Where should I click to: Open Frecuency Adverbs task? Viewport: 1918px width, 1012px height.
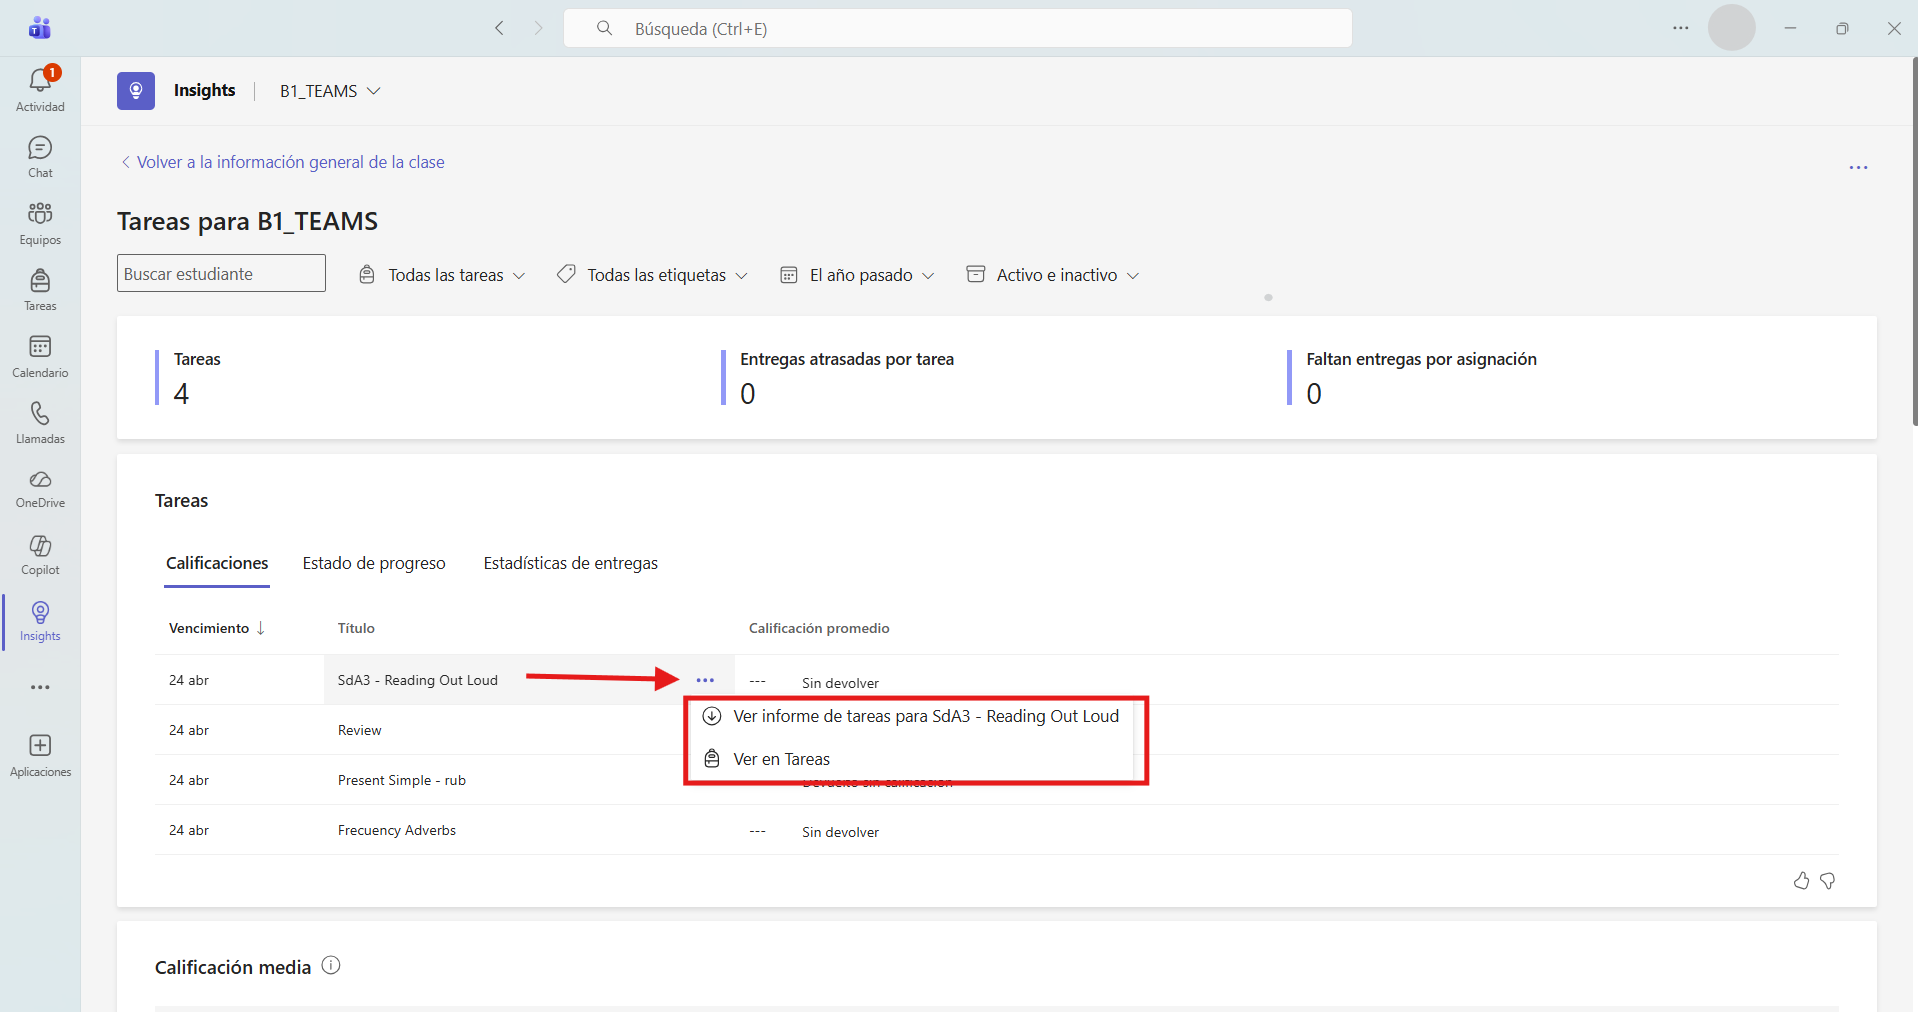397,830
